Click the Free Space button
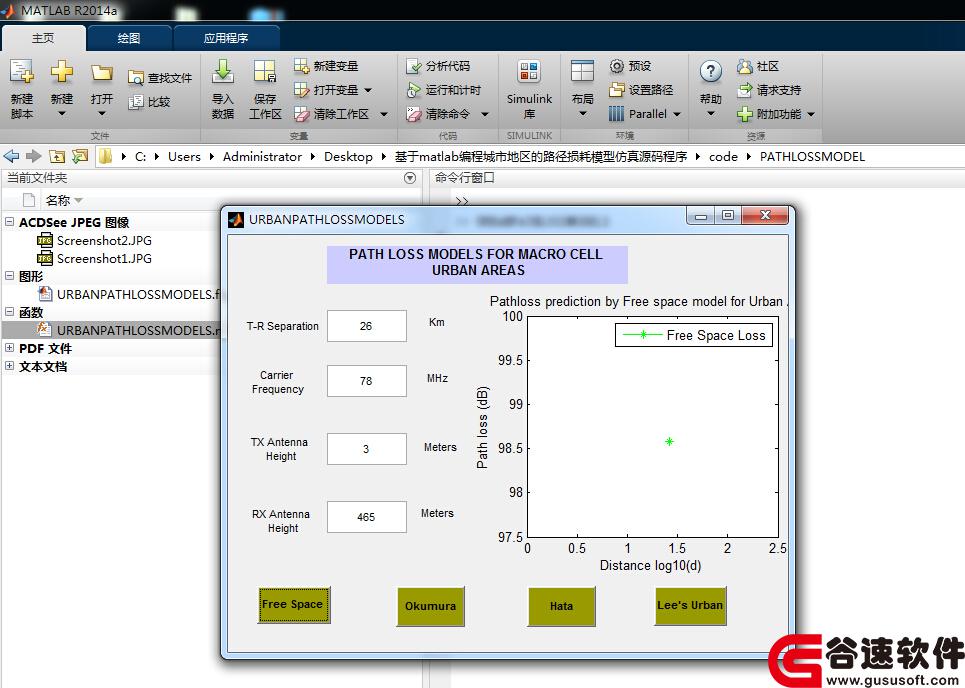The image size is (965, 688). (294, 605)
